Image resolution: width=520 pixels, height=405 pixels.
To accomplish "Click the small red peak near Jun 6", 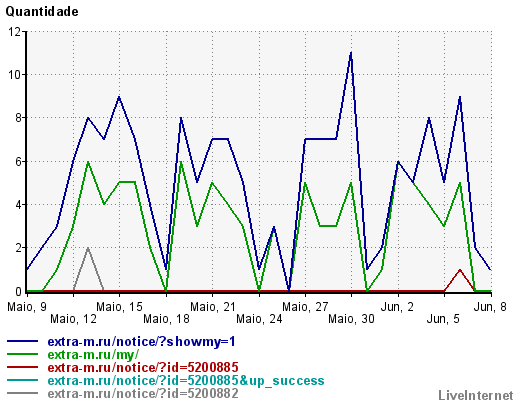I will 460,270.
